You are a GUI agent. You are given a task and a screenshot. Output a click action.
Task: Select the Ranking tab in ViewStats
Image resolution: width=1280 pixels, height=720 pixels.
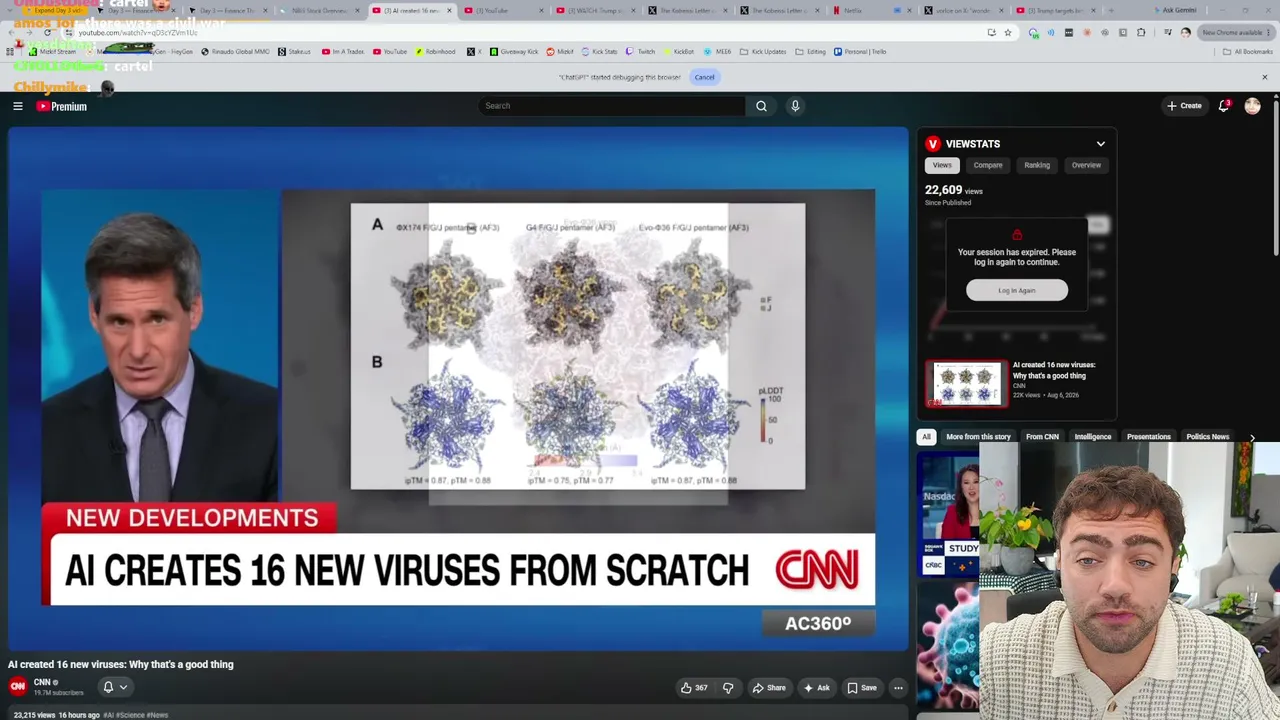coord(1037,165)
